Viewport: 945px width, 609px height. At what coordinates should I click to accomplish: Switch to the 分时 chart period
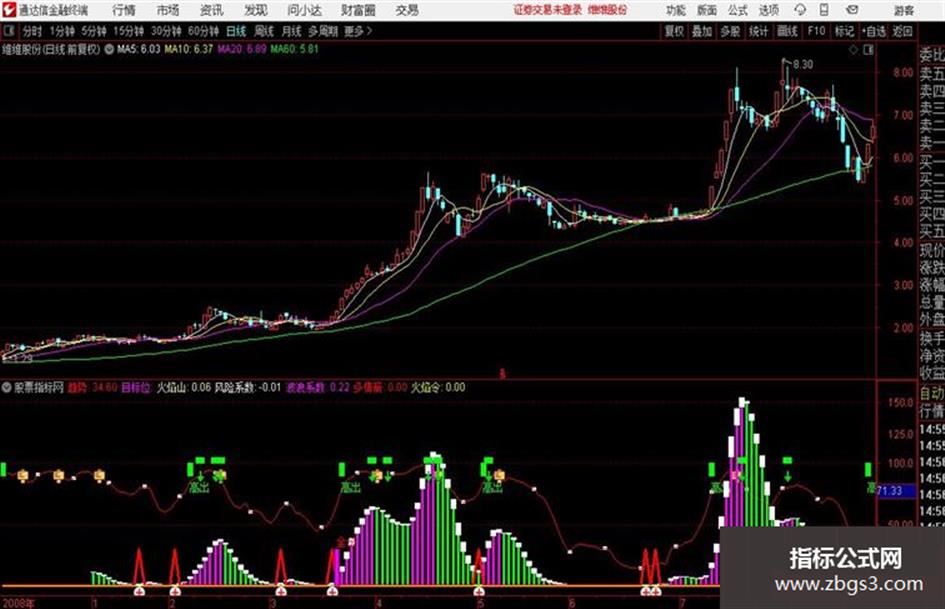pyautogui.click(x=32, y=31)
